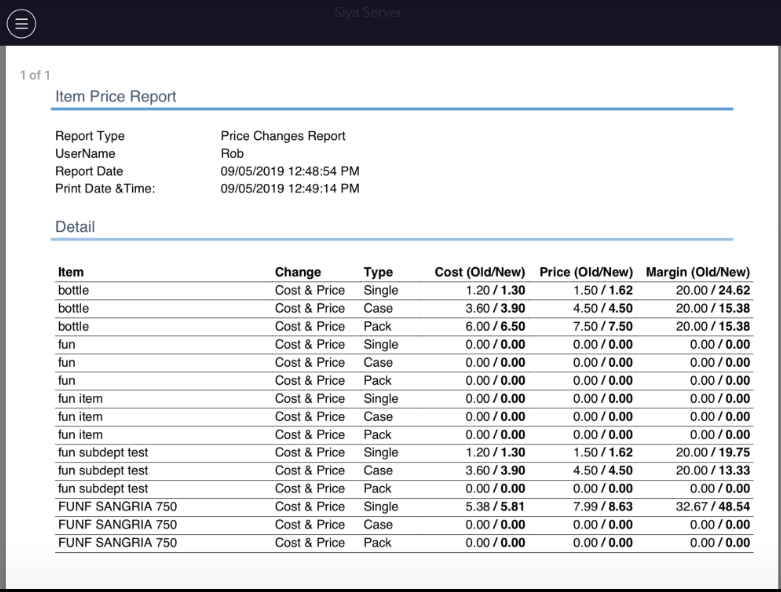Click the bottle item in the Single row
The height and width of the screenshot is (592, 781).
pos(73,290)
